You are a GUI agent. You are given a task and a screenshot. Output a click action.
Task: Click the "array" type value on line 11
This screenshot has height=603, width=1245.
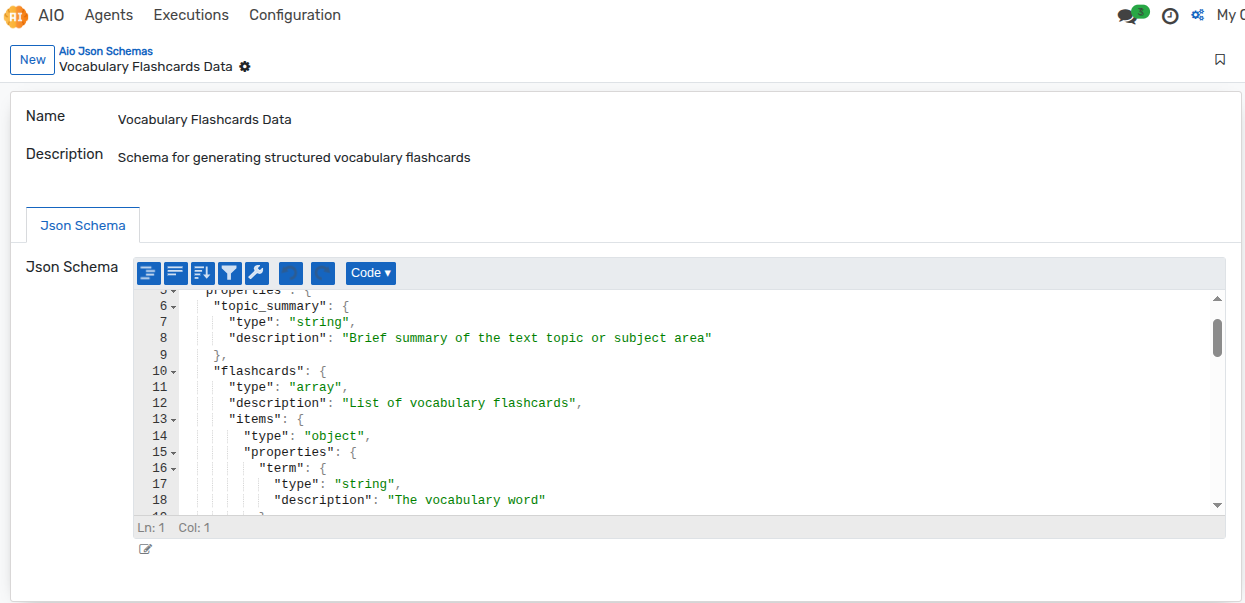tap(316, 388)
